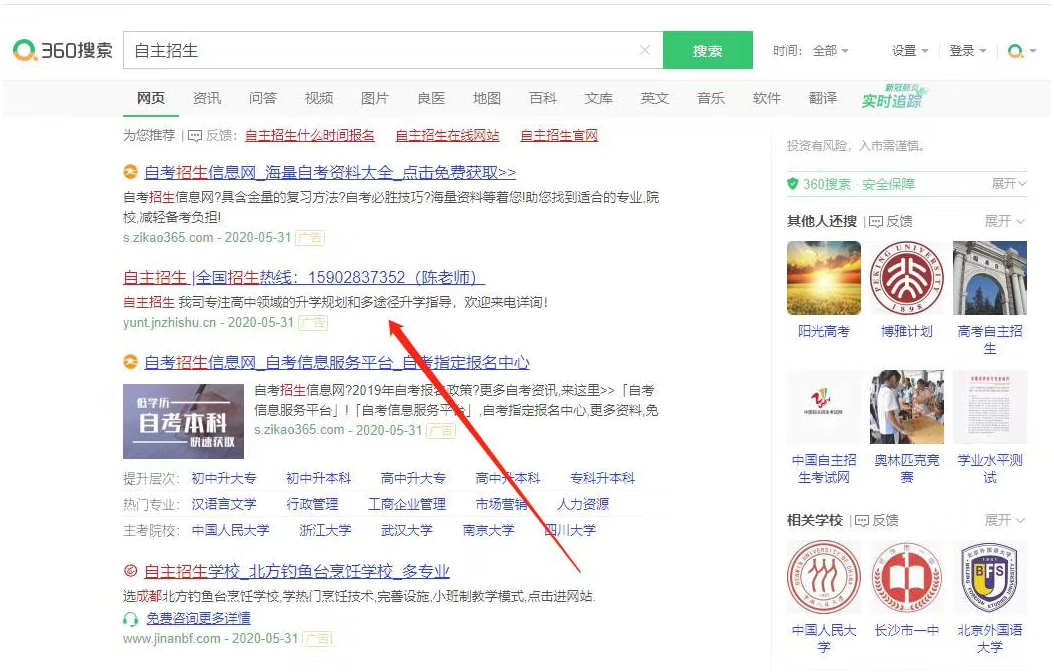Image resolution: width=1054 pixels, height=672 pixels.
Task: Select the 网页 tab
Action: click(151, 98)
